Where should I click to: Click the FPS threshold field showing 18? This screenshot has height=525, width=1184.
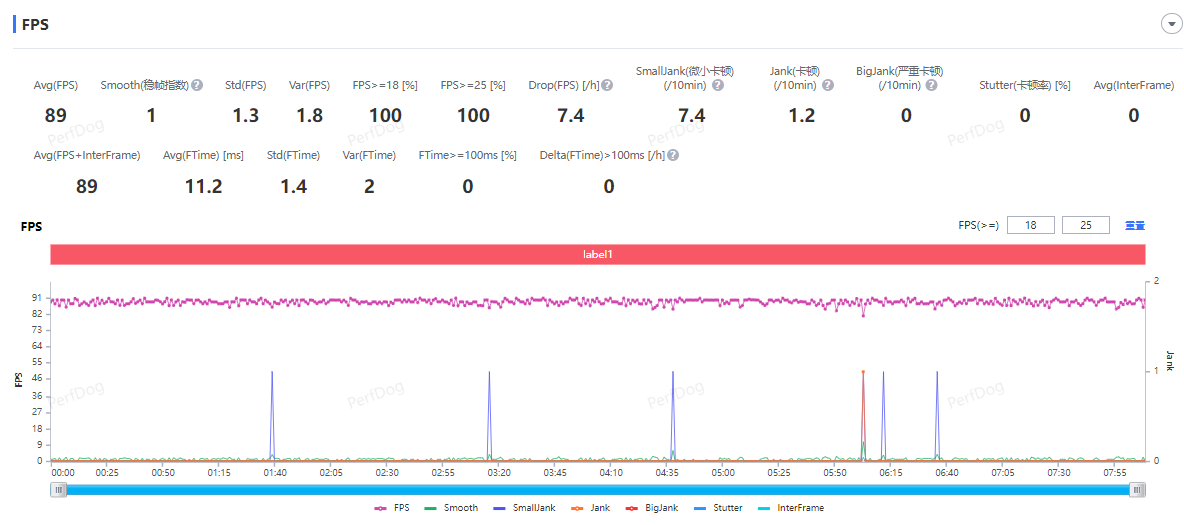[1030, 225]
